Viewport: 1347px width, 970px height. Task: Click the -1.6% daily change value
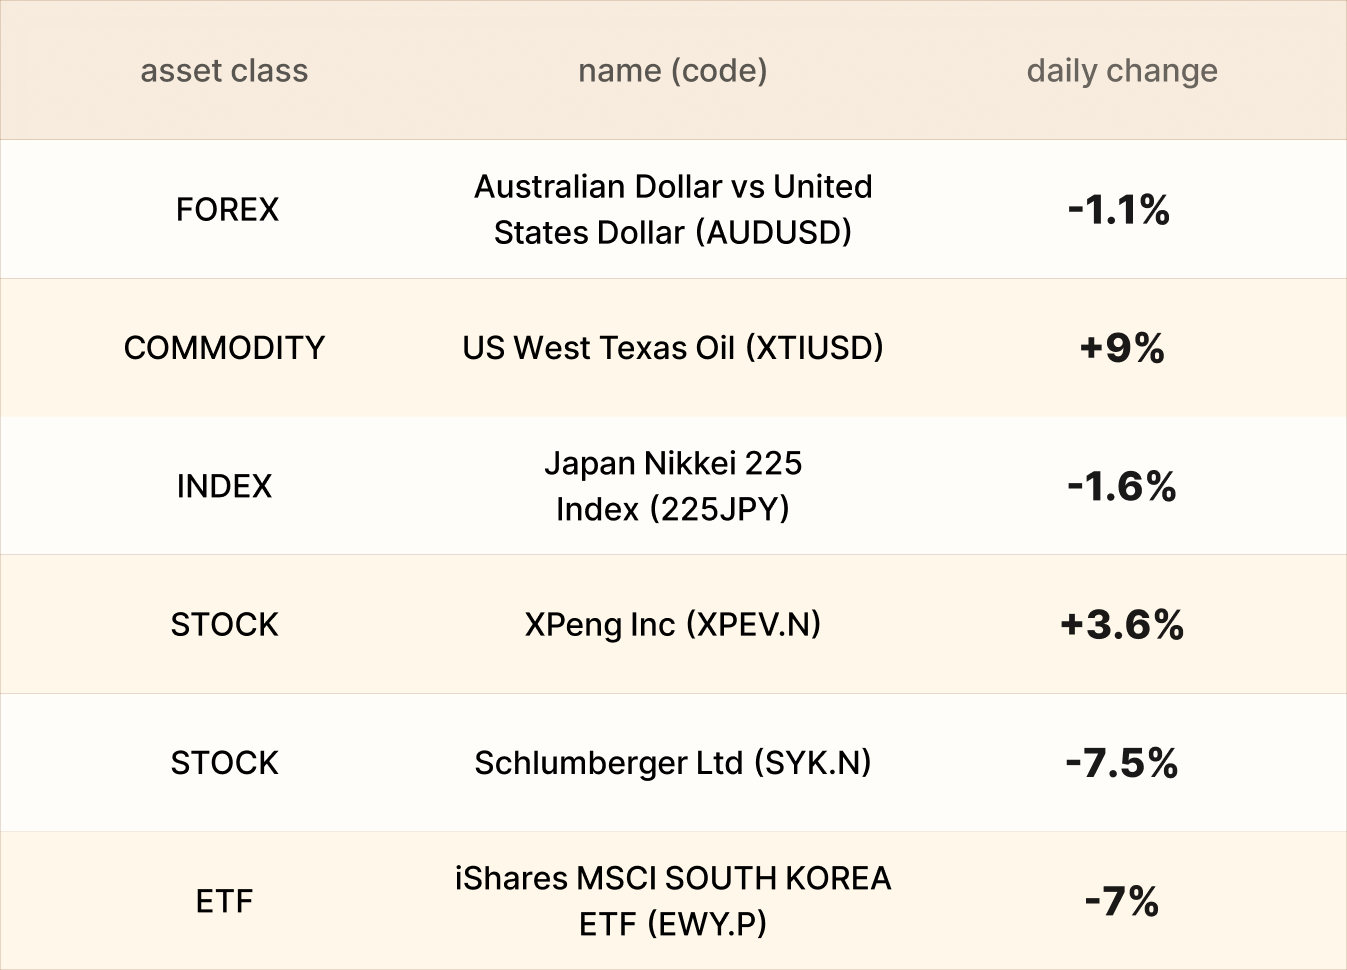click(x=1122, y=486)
